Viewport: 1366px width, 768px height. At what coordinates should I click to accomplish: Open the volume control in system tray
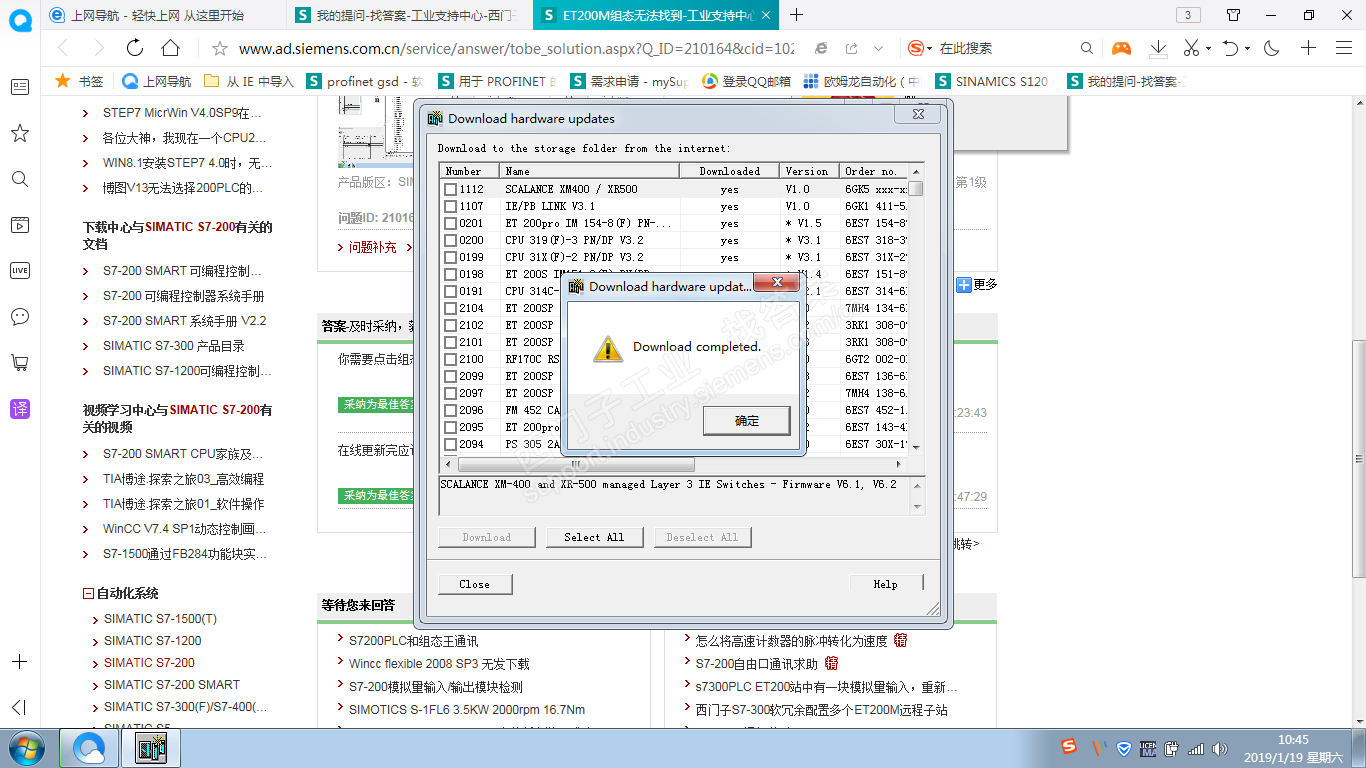[x=1219, y=748]
